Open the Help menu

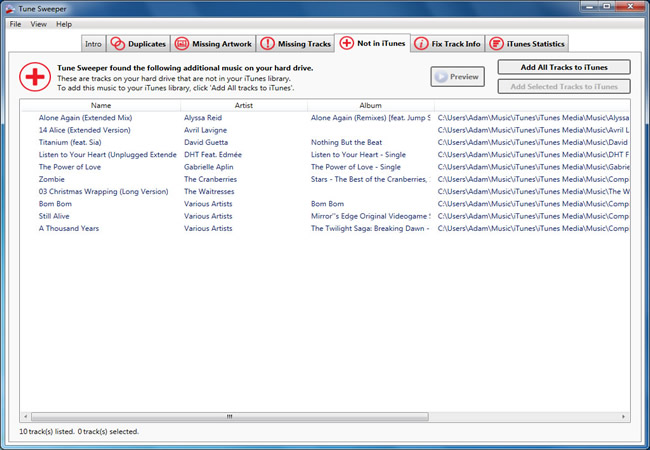pos(64,24)
